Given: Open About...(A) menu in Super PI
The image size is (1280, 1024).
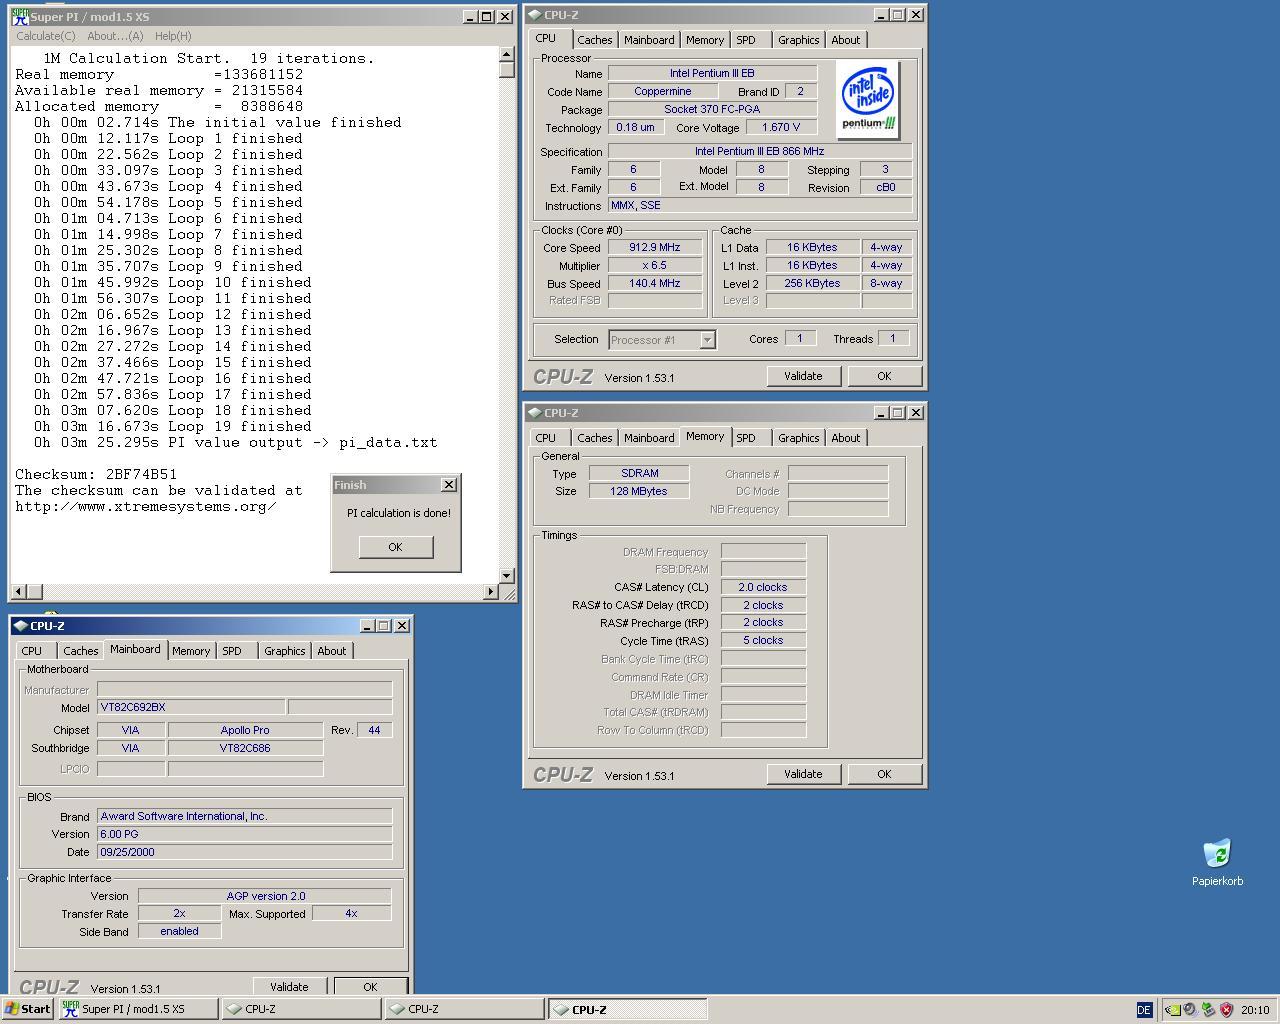Looking at the screenshot, I should coord(115,36).
